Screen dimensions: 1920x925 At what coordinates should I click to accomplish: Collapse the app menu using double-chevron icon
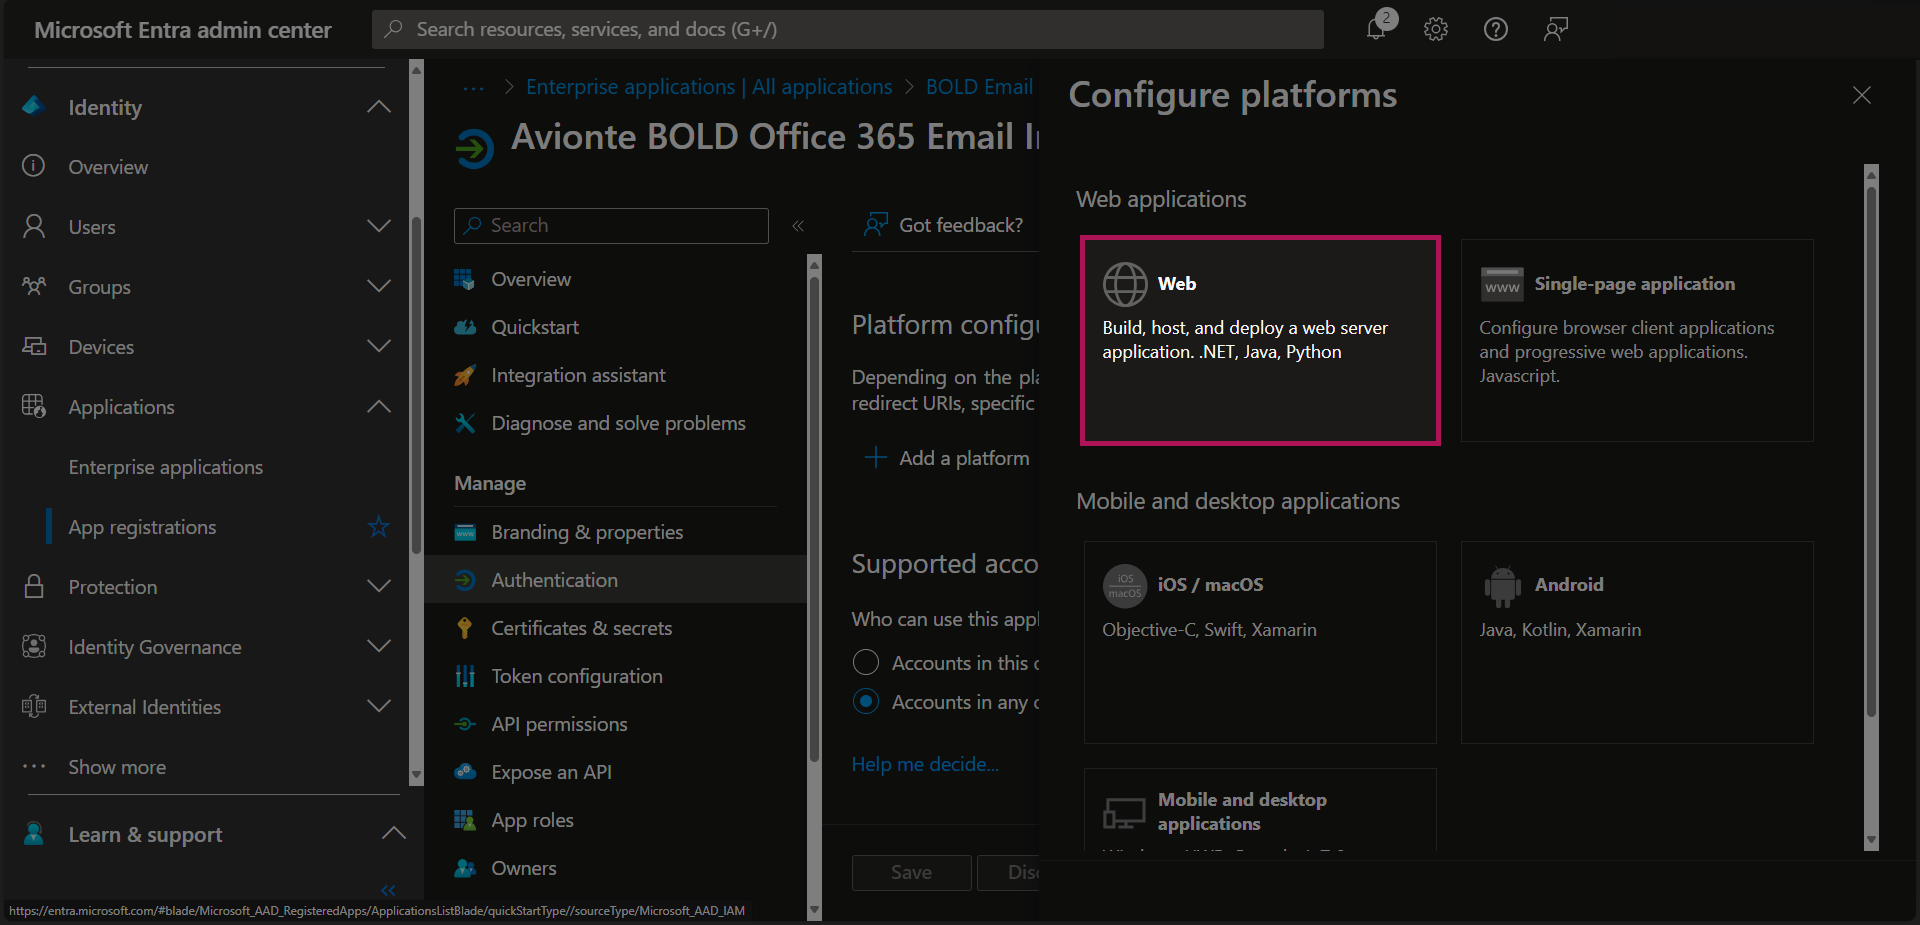pos(798,226)
